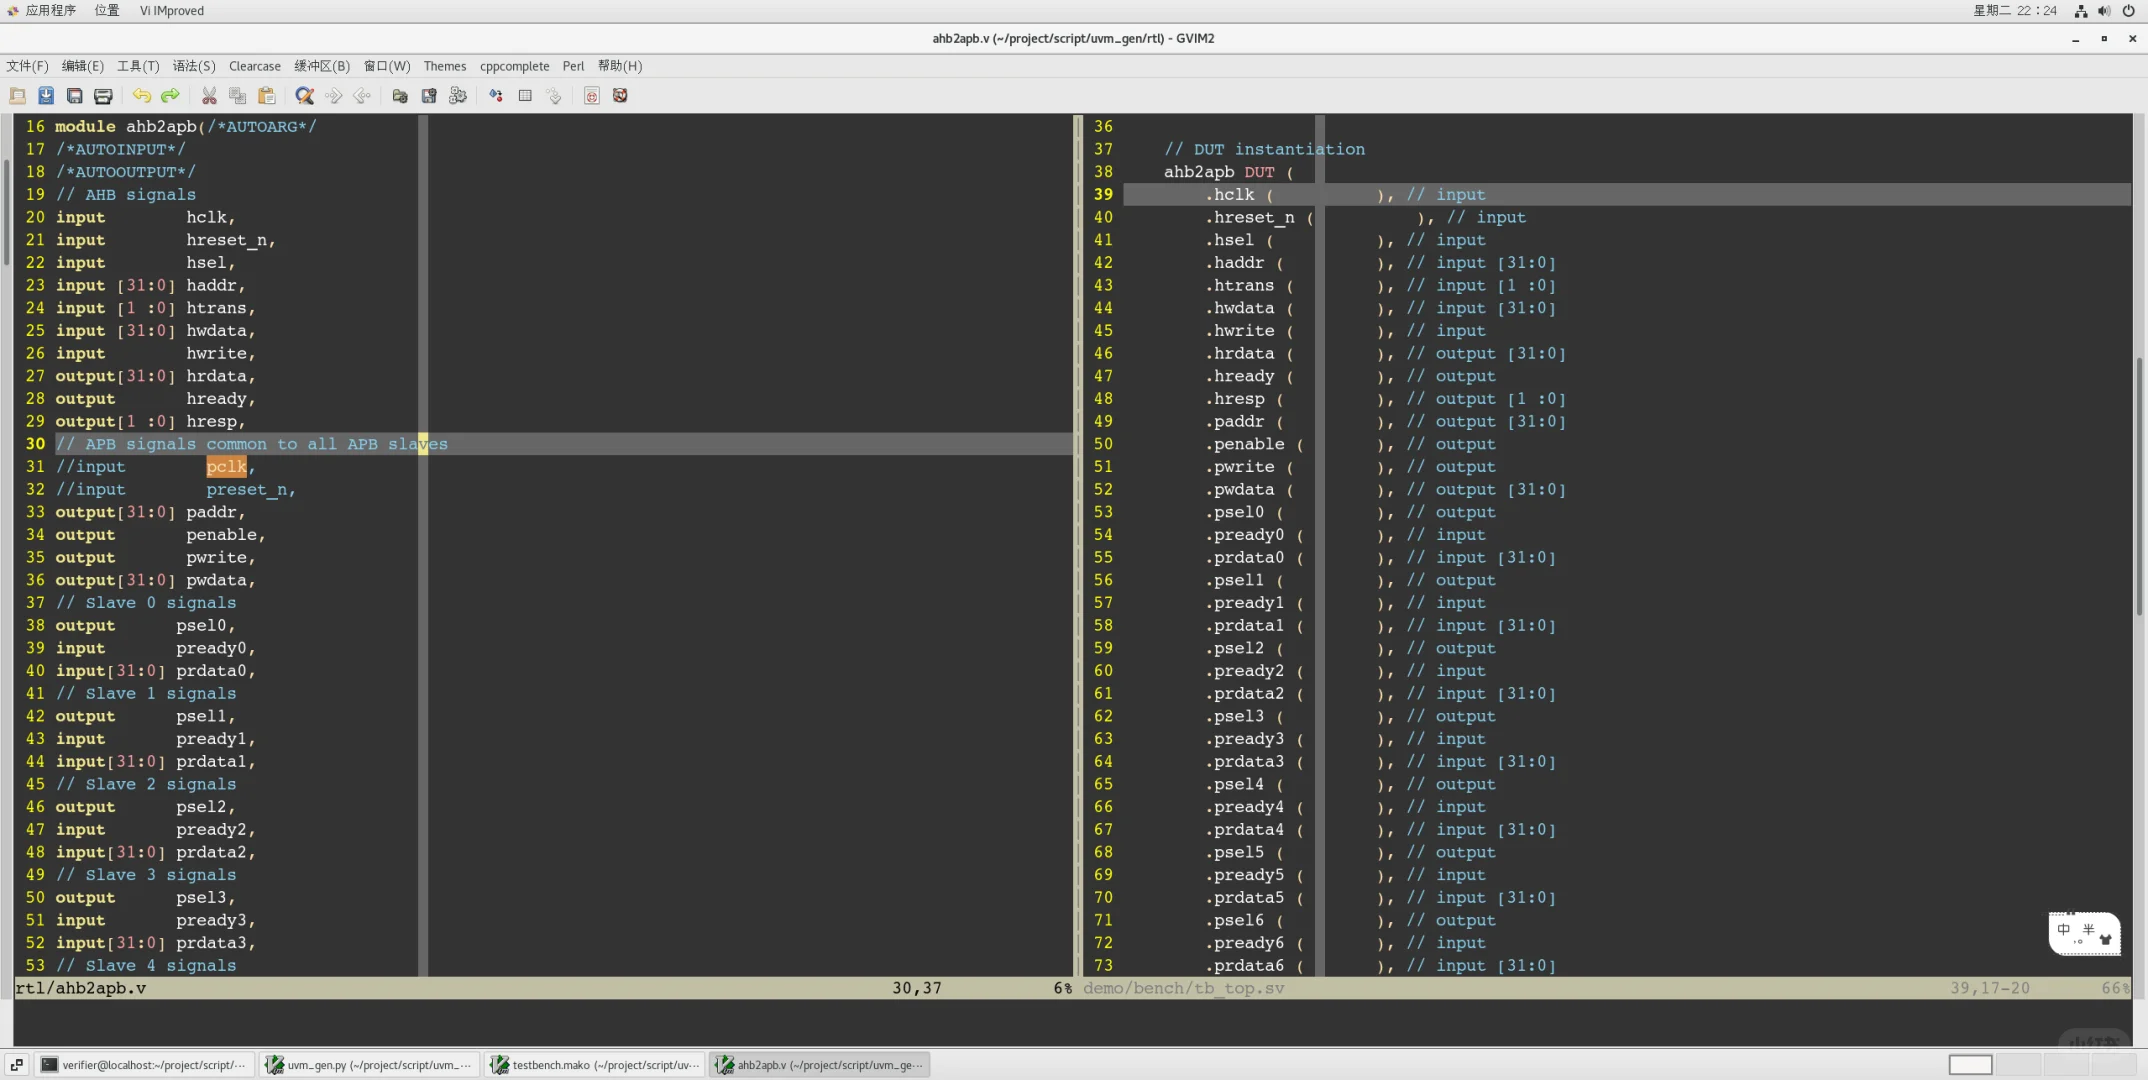Switch to uvm_gen.py taskbar window
Image resolution: width=2148 pixels, height=1080 pixels.
point(368,1065)
